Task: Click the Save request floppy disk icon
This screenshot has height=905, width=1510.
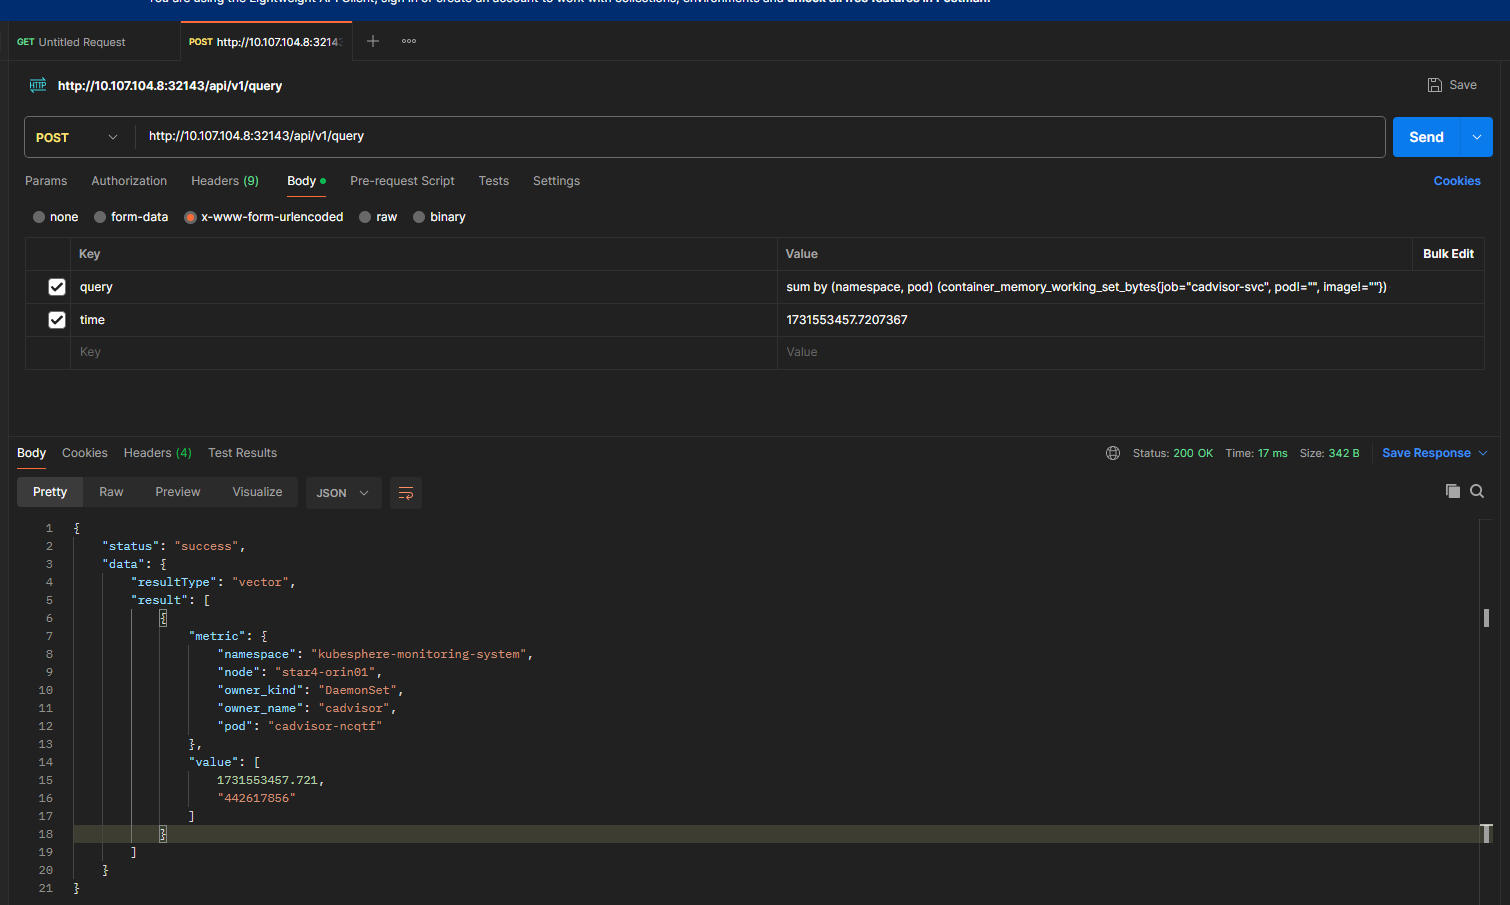Action: point(1435,85)
